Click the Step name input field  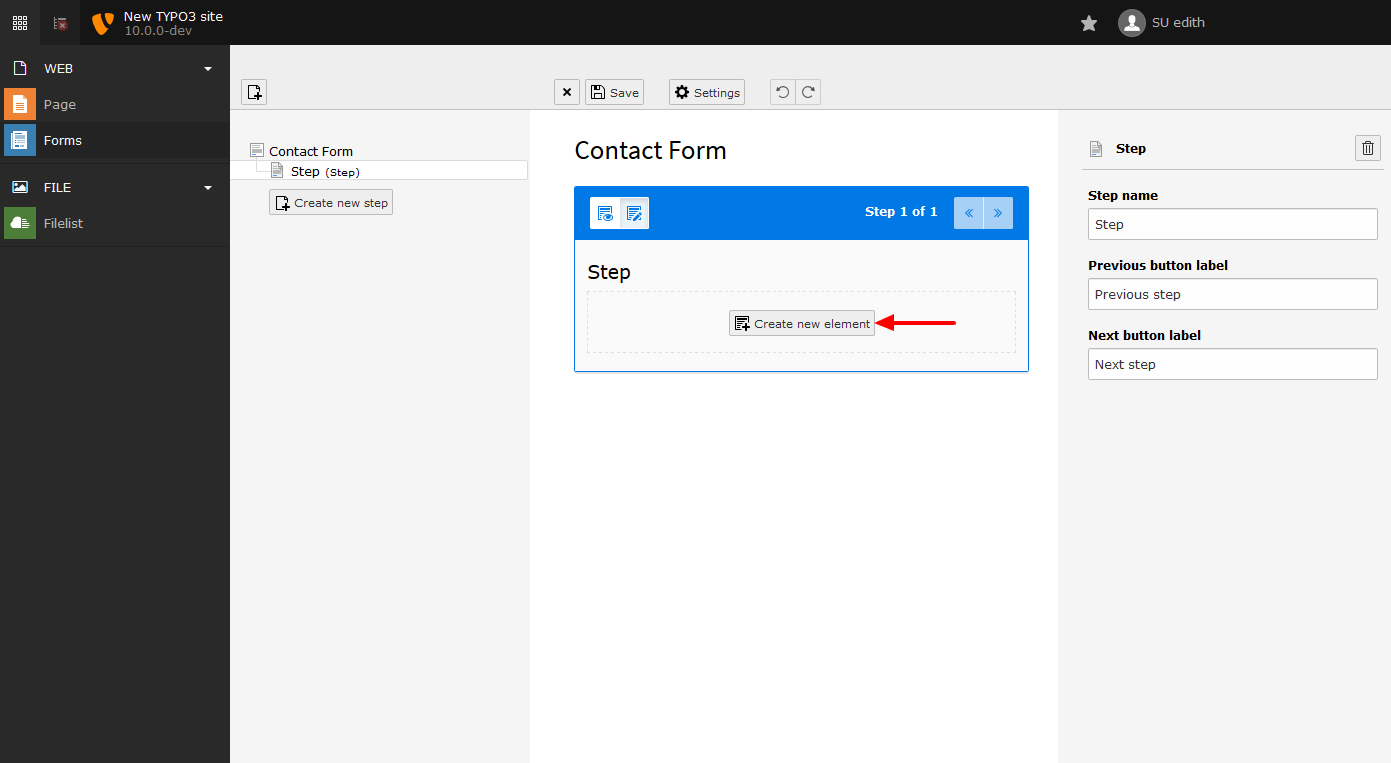pyautogui.click(x=1232, y=224)
